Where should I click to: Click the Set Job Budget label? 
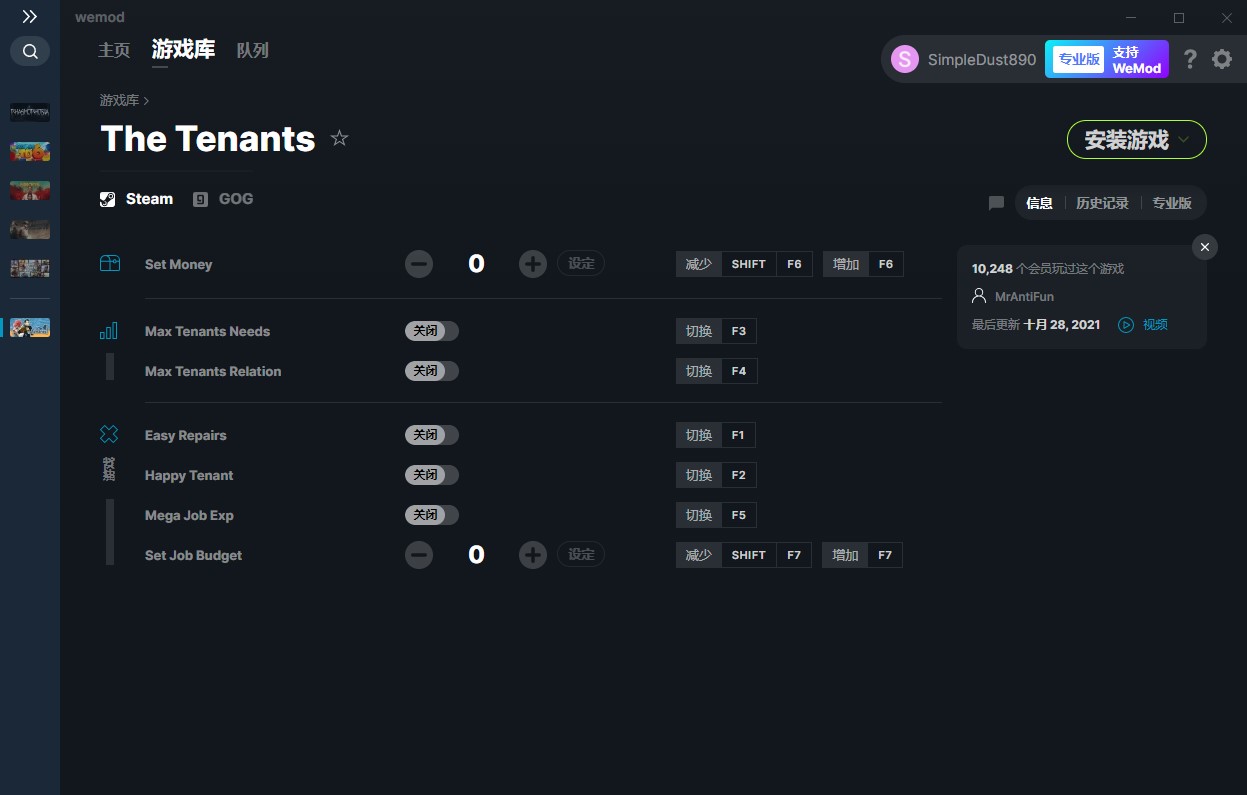[193, 555]
